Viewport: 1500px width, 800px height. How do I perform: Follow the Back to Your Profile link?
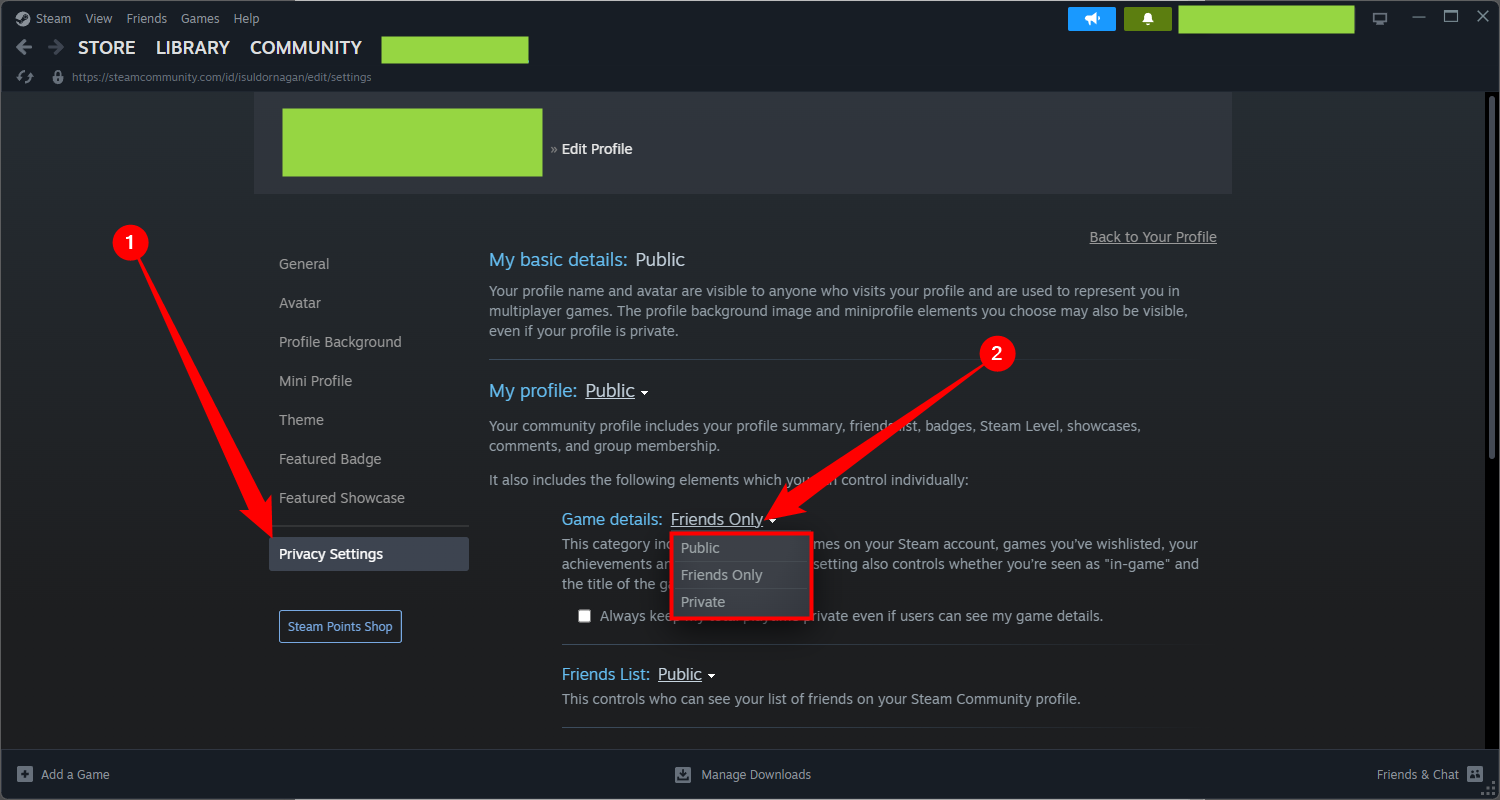click(x=1153, y=237)
